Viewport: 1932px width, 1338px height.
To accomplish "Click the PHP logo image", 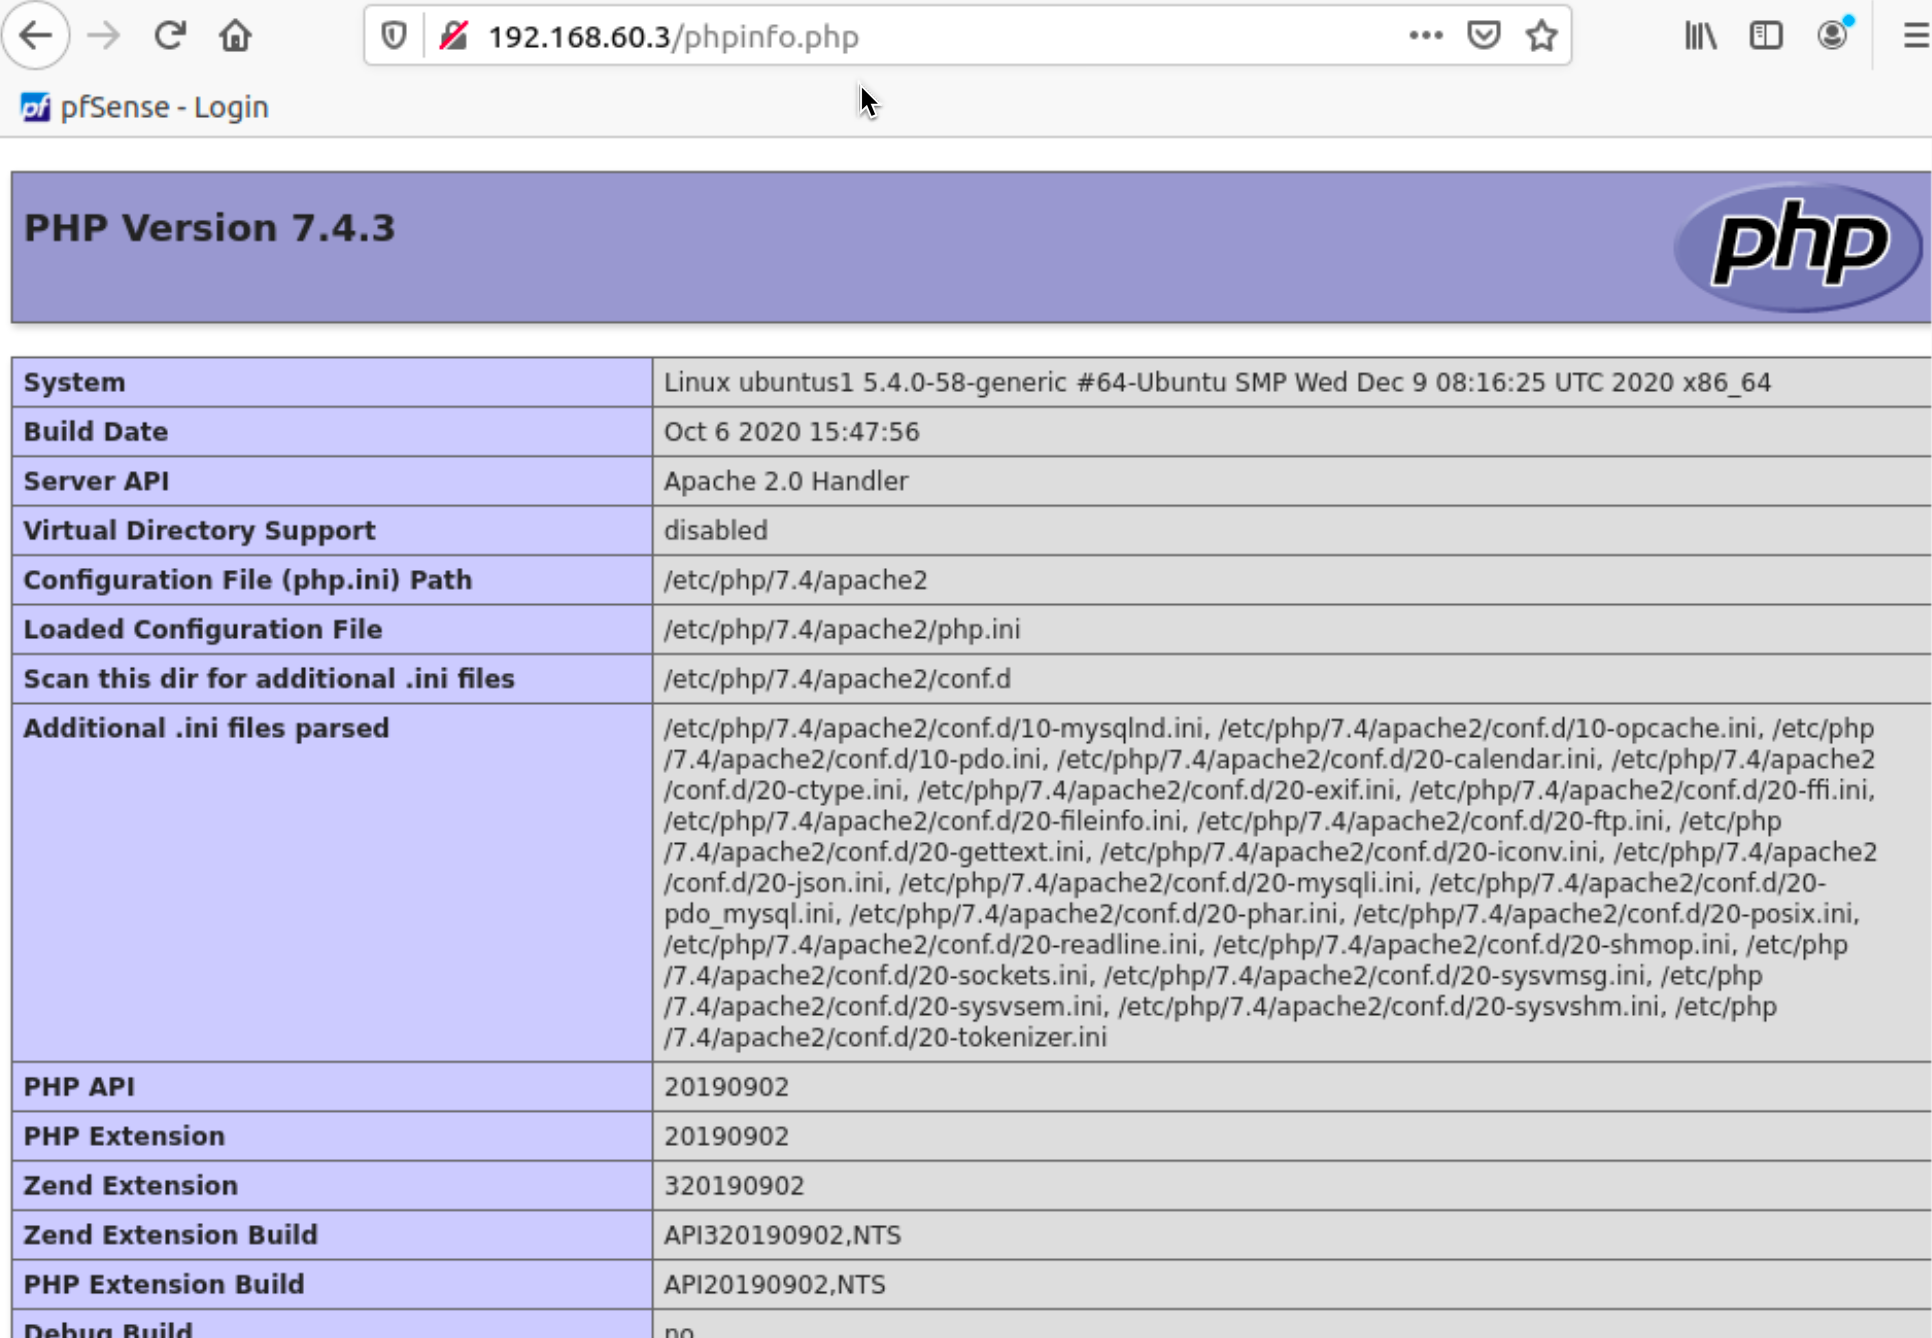I will click(x=1797, y=247).
